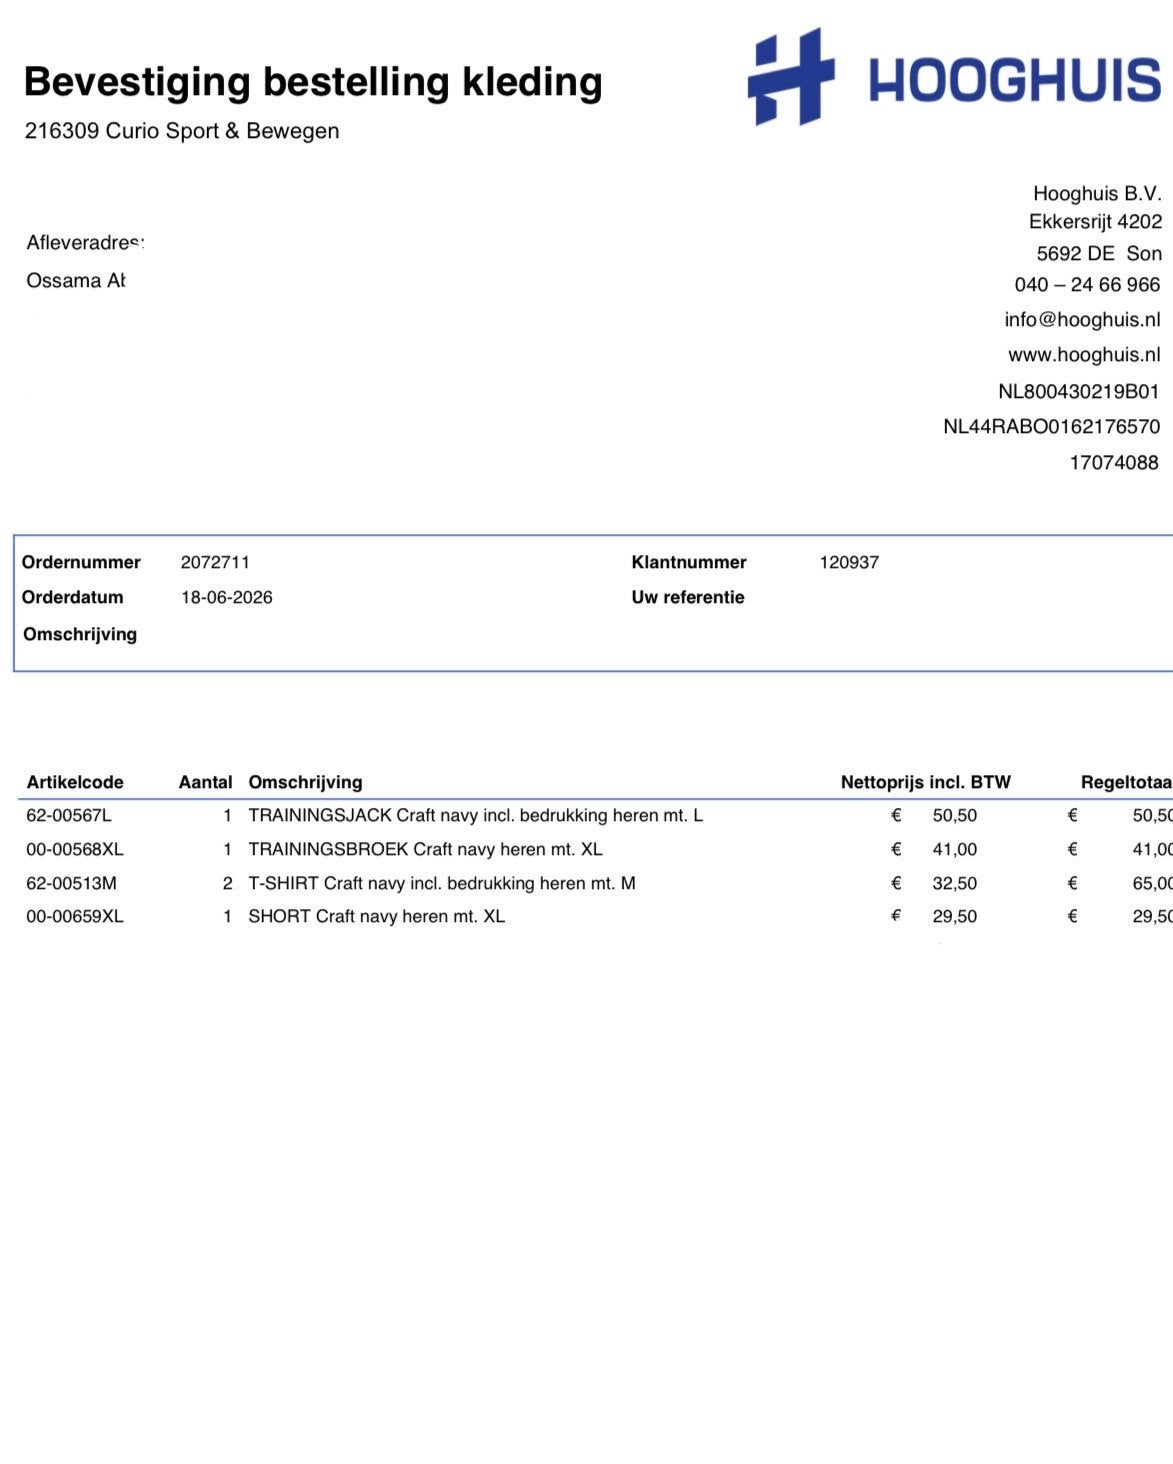This screenshot has width=1173, height=1464.
Task: Click the quantity 2 in T-SHIRT row
Action: [227, 883]
